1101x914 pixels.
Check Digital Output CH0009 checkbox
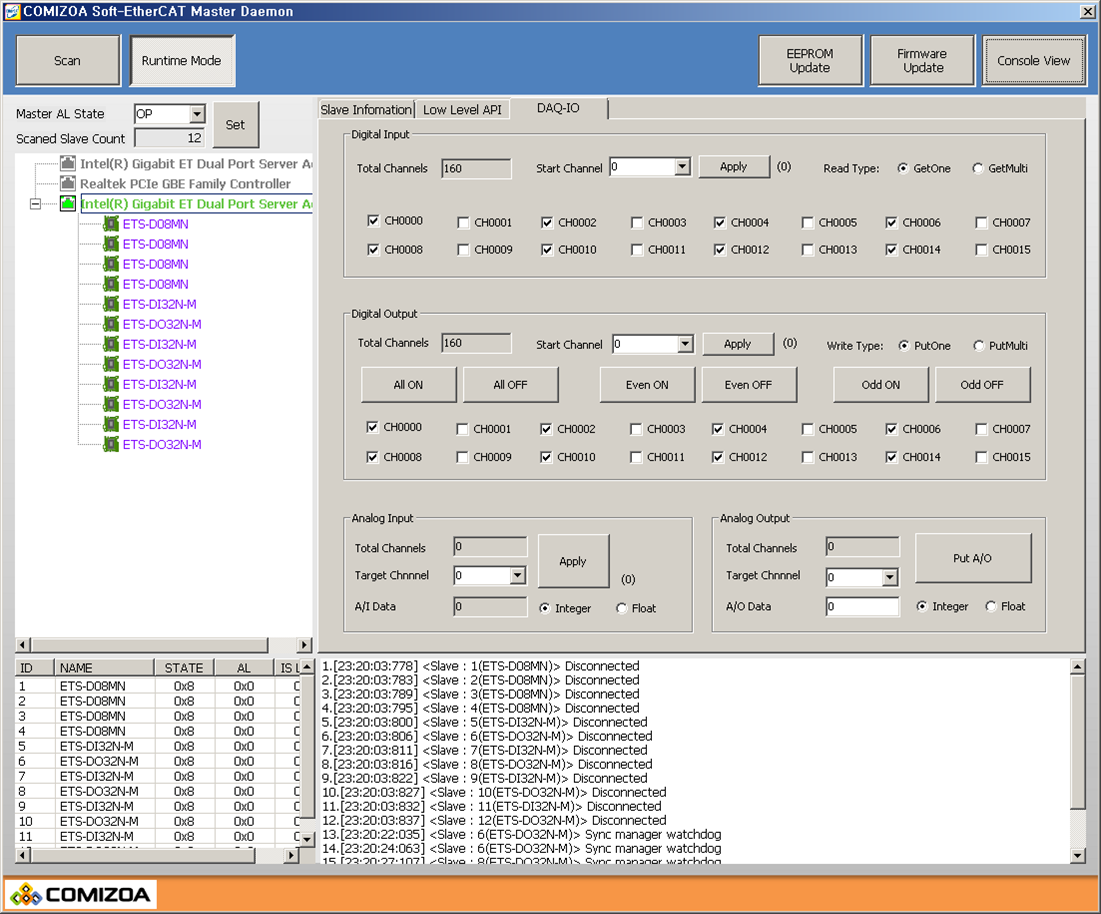click(x=461, y=457)
